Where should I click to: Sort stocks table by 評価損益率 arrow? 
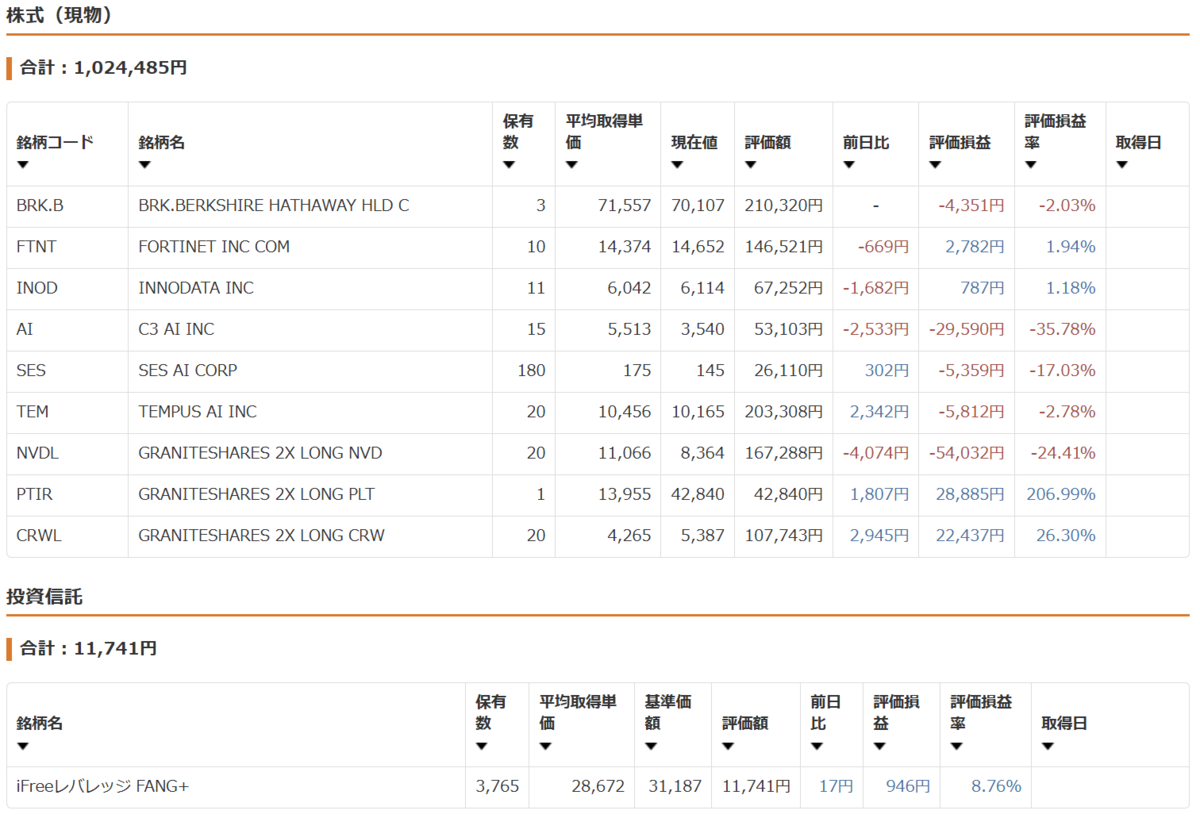1030,165
